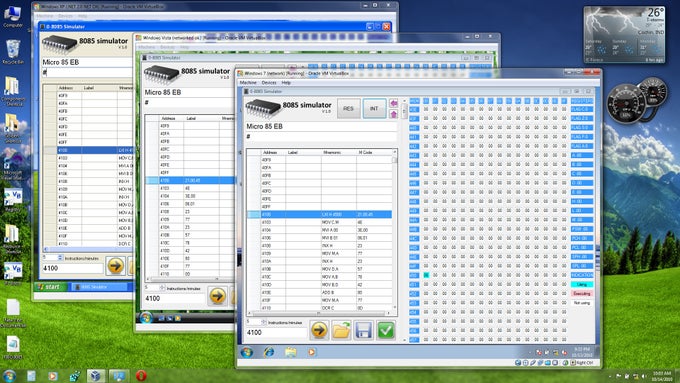This screenshot has width=680, height=383.
Task: Open a file with the folder icon
Action: [341, 331]
